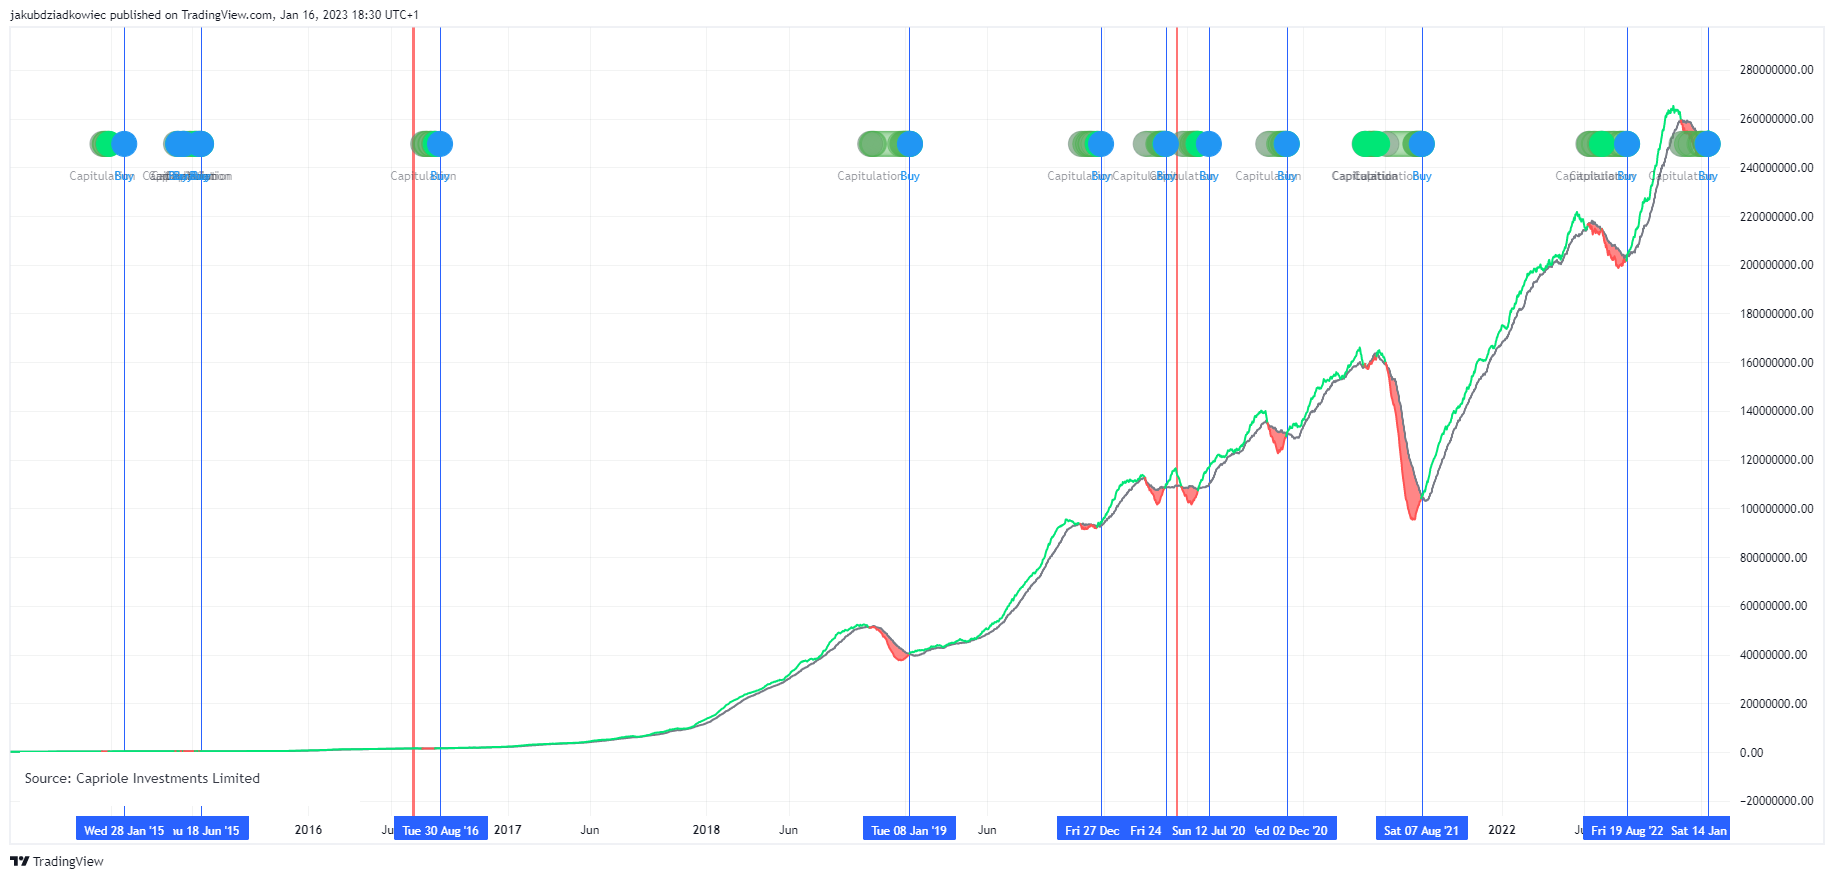Screen dimensions: 1834x879
Task: Click the blue Buy circle on the Tue 30 Aug '16 line
Action: [440, 144]
